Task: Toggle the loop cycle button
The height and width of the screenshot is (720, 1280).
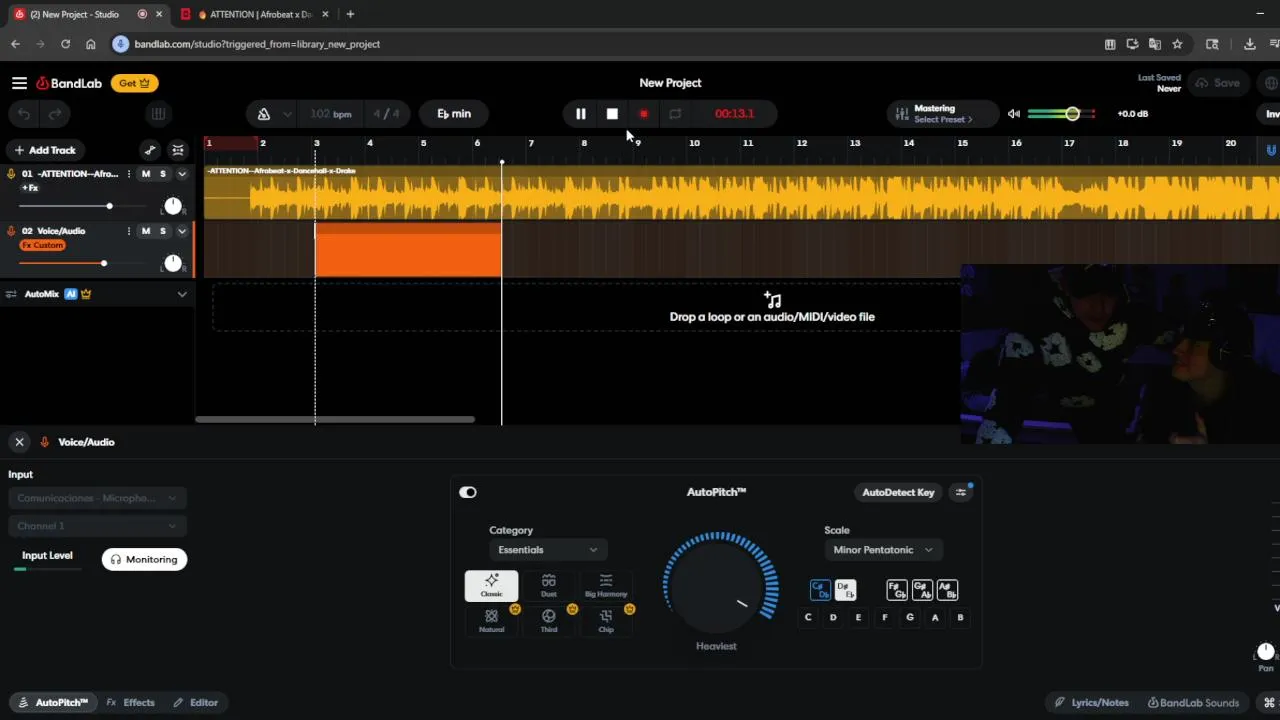Action: tap(675, 114)
